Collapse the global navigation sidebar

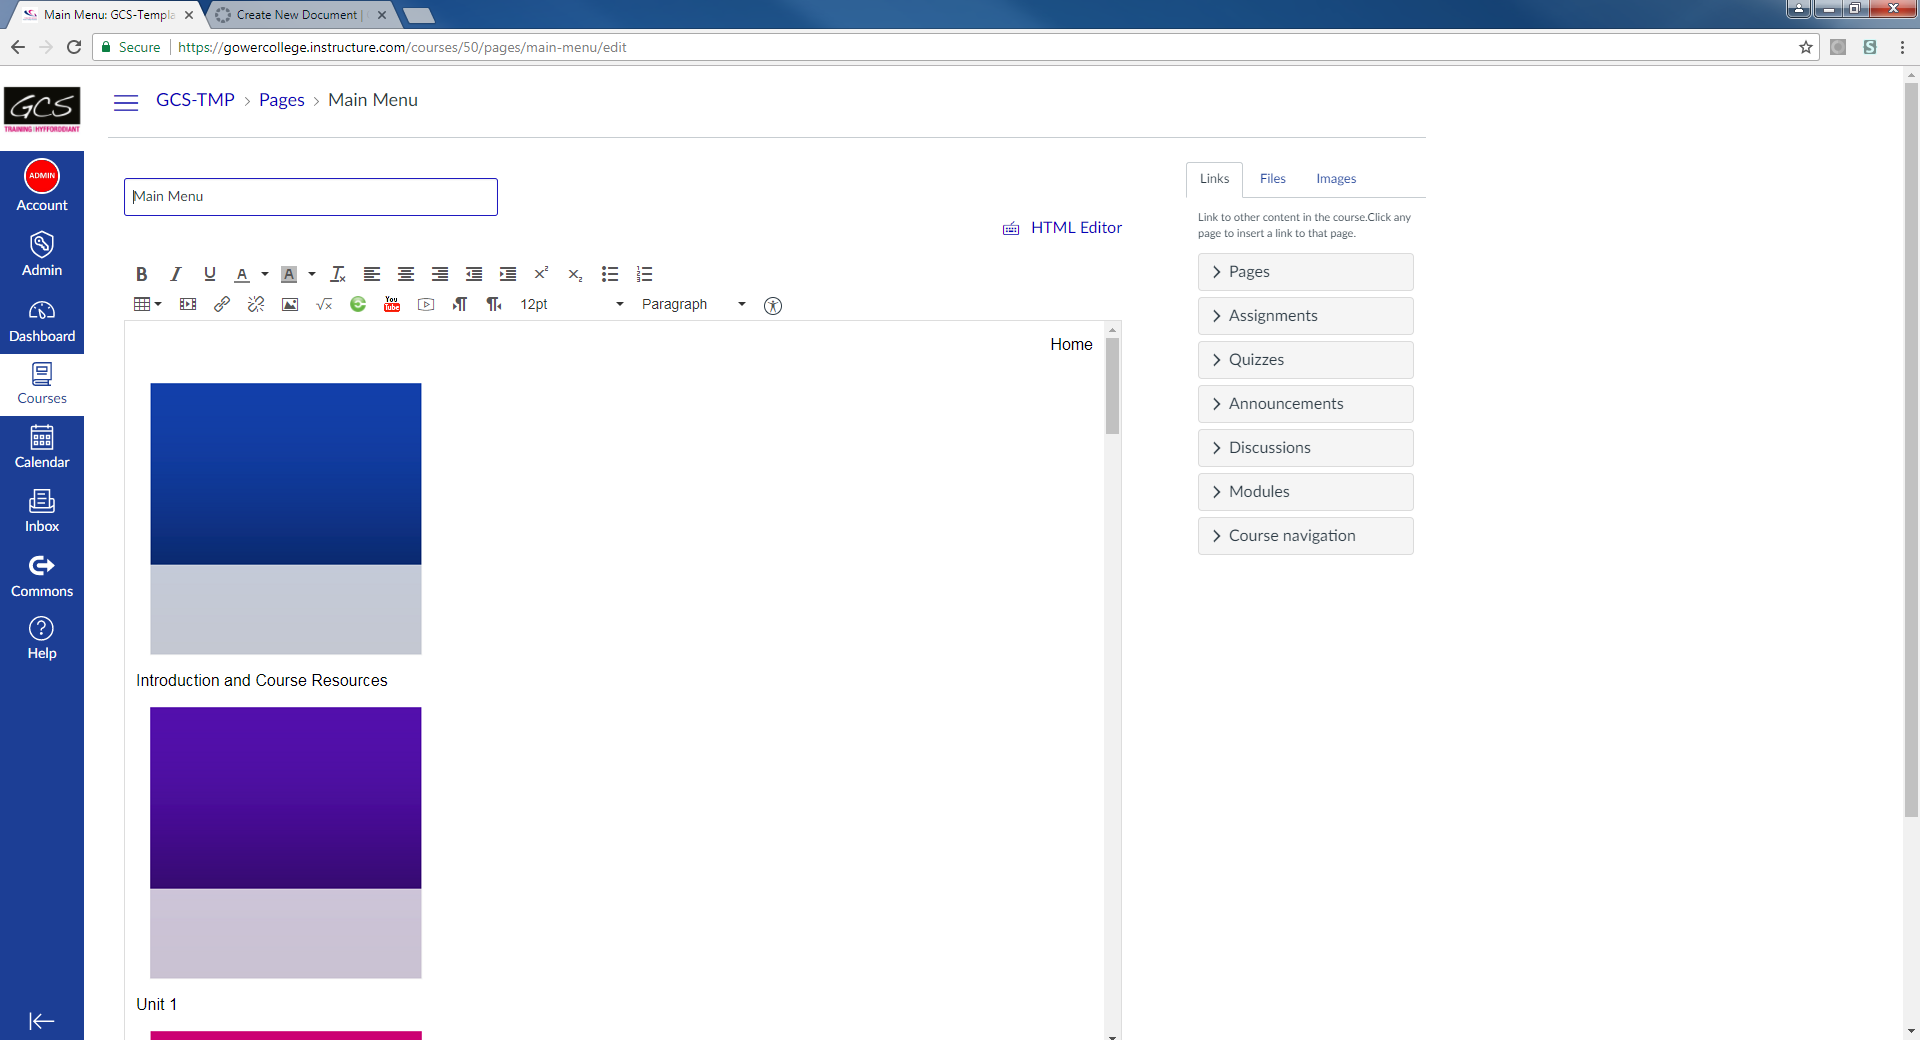pyautogui.click(x=42, y=1021)
